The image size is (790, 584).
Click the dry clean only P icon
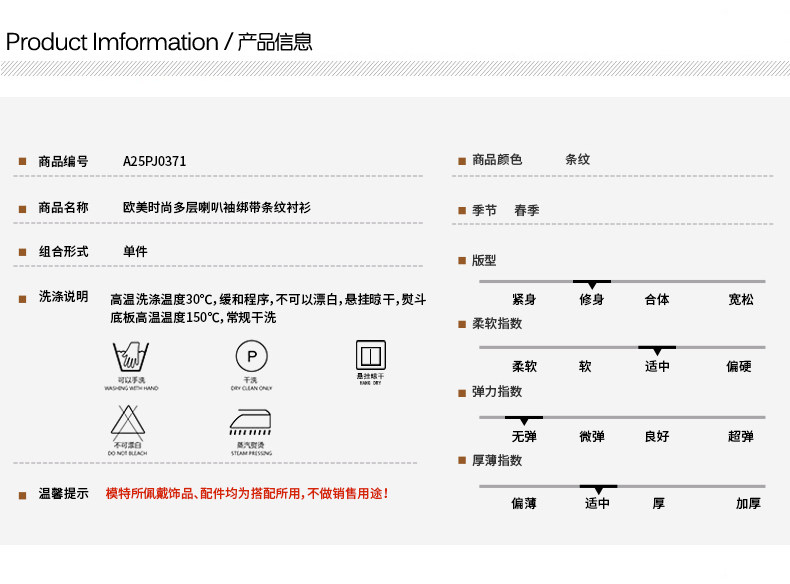(251, 356)
